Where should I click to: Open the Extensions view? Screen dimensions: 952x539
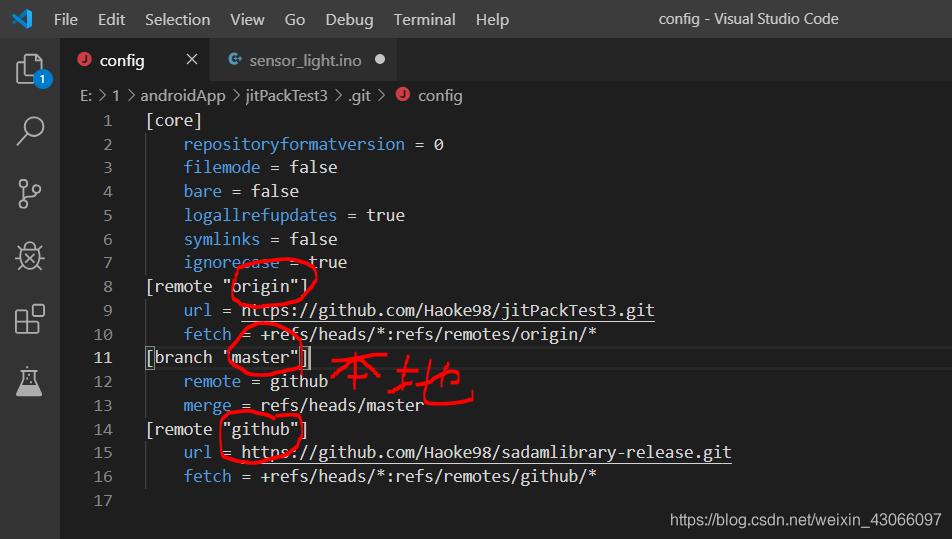tap(30, 319)
